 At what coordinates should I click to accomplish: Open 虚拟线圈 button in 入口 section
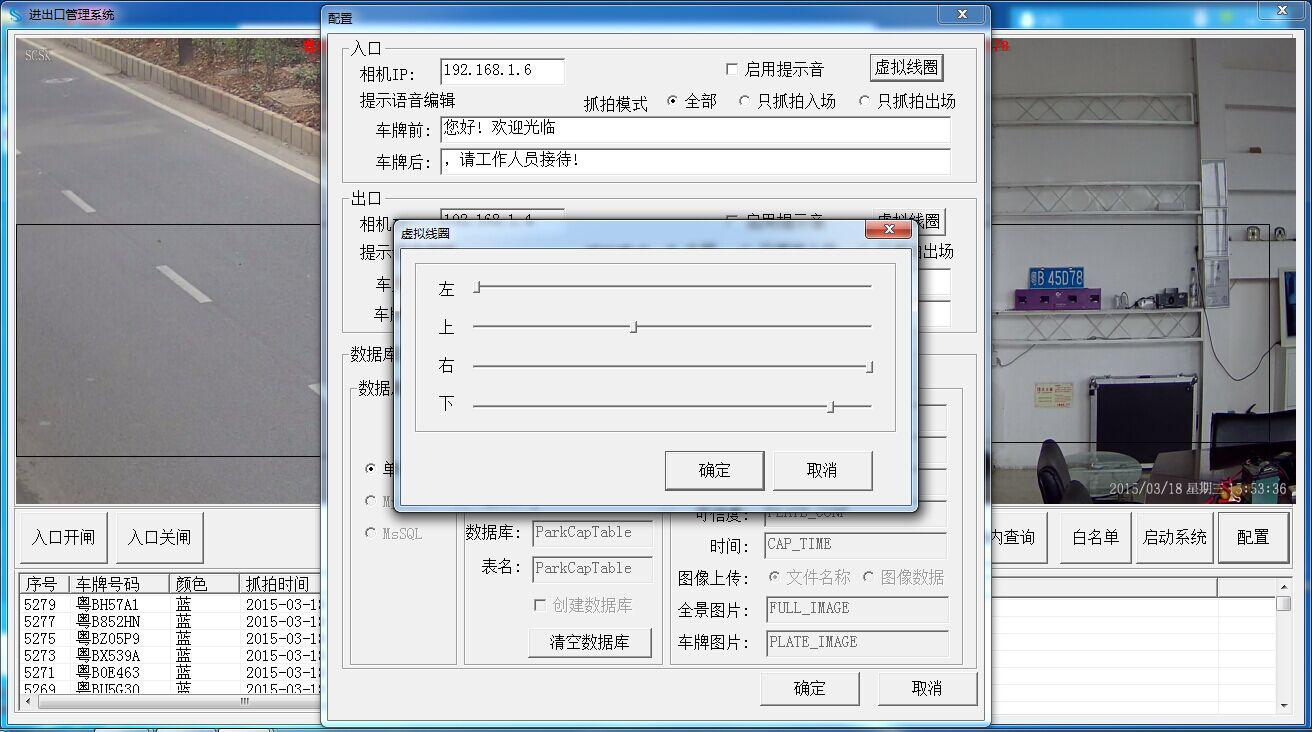[907, 68]
